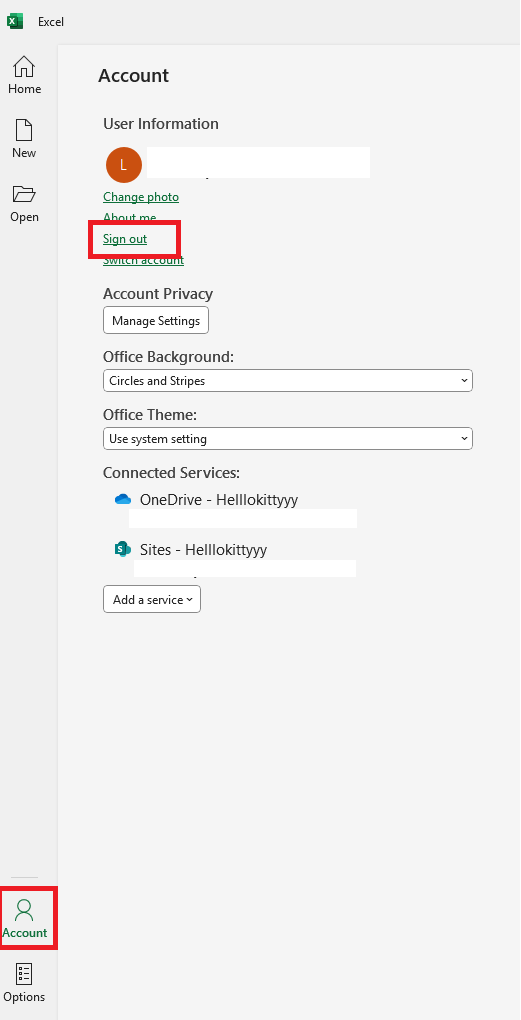
Task: Open the Open files page
Action: pos(24,204)
